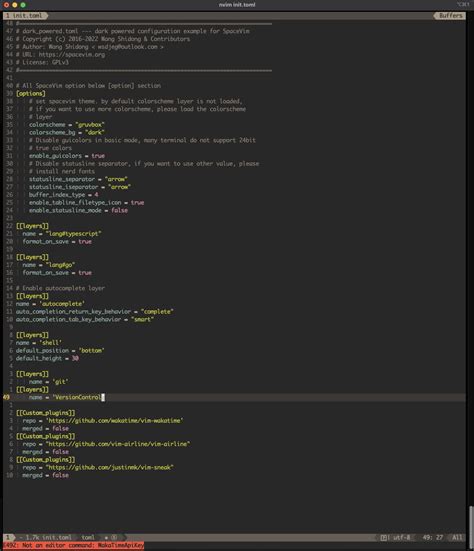Click the file format icon beside utf-8
This screenshot has height=551, width=474.
tap(384, 538)
